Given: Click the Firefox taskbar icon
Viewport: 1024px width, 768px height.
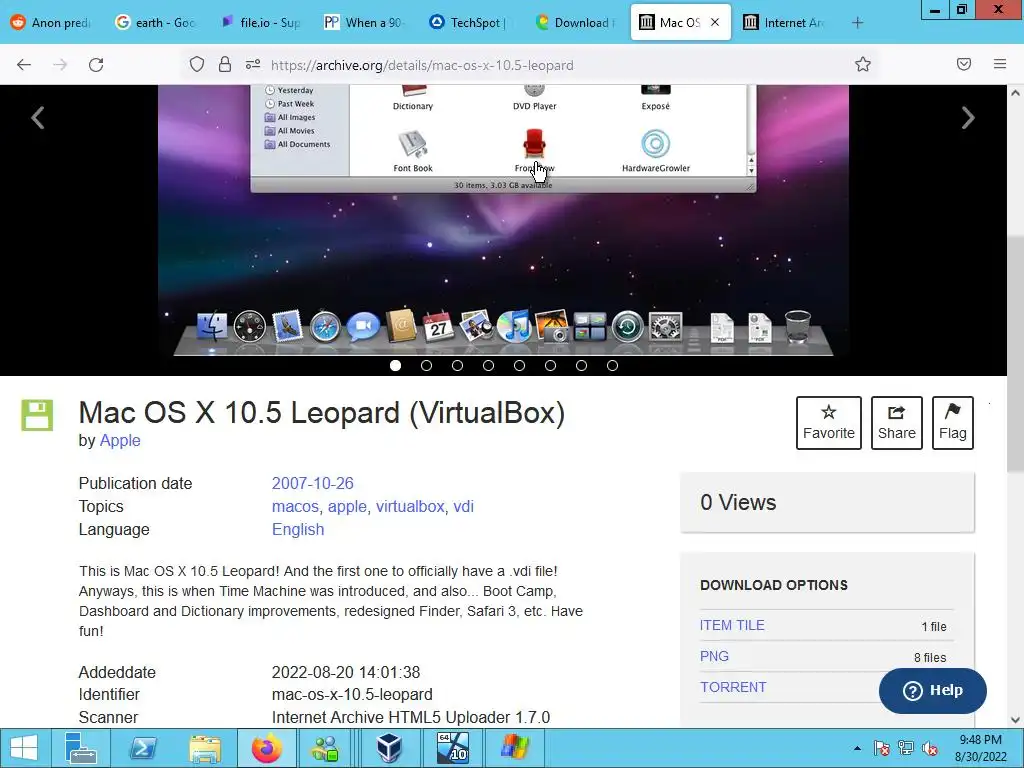Looking at the screenshot, I should [267, 748].
